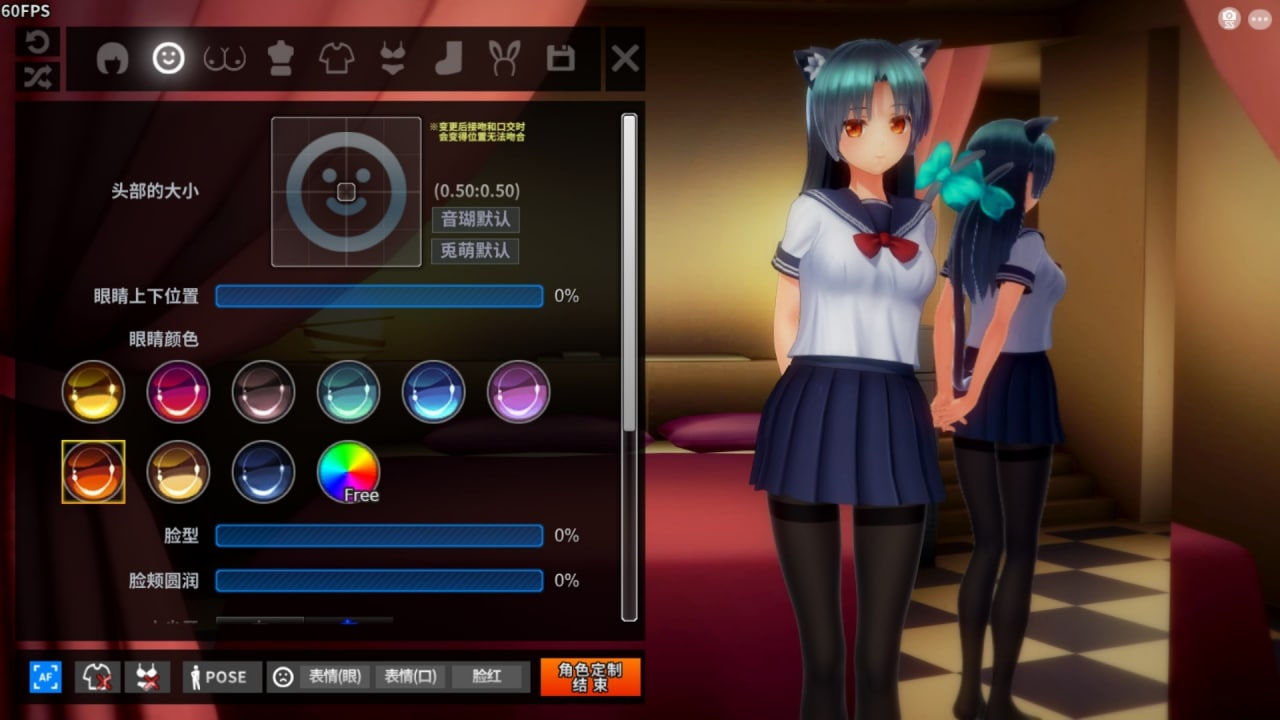Select the face customization icon

pos(168,58)
